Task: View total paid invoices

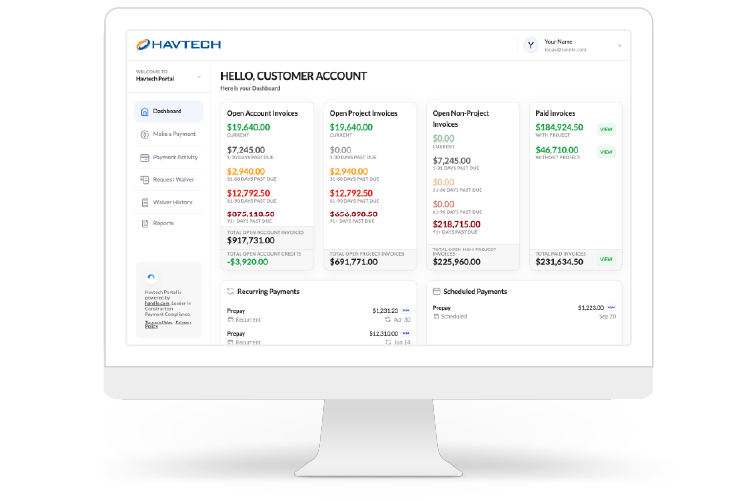Action: coord(605,259)
